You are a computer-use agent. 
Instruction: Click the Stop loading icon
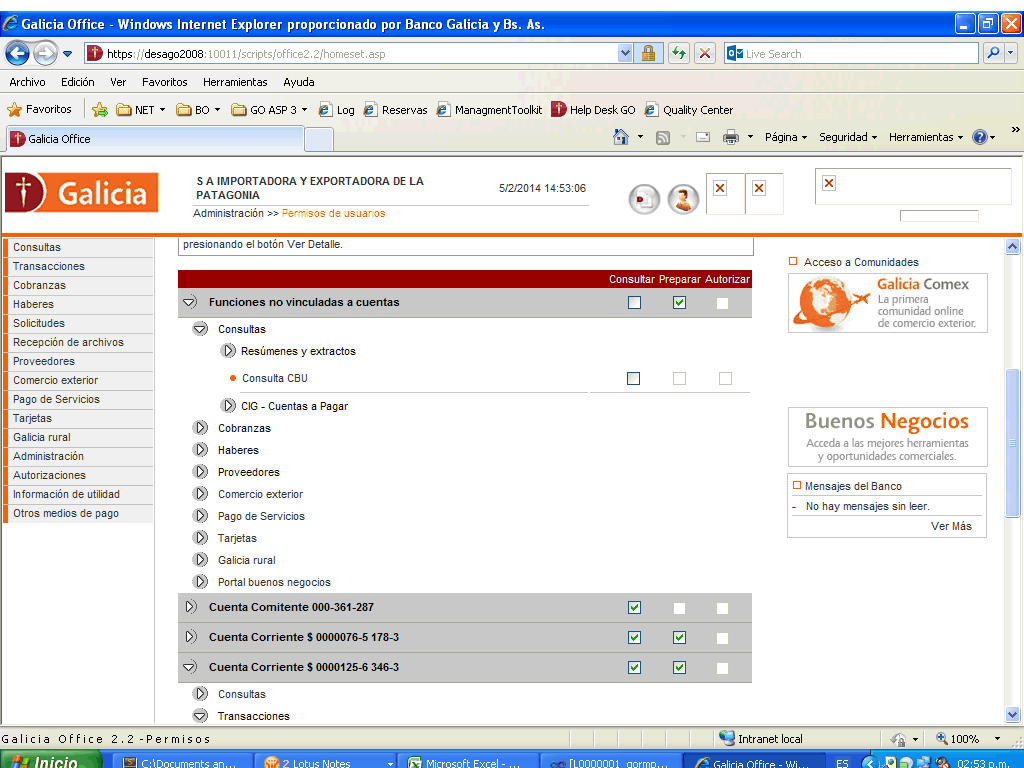coord(705,54)
